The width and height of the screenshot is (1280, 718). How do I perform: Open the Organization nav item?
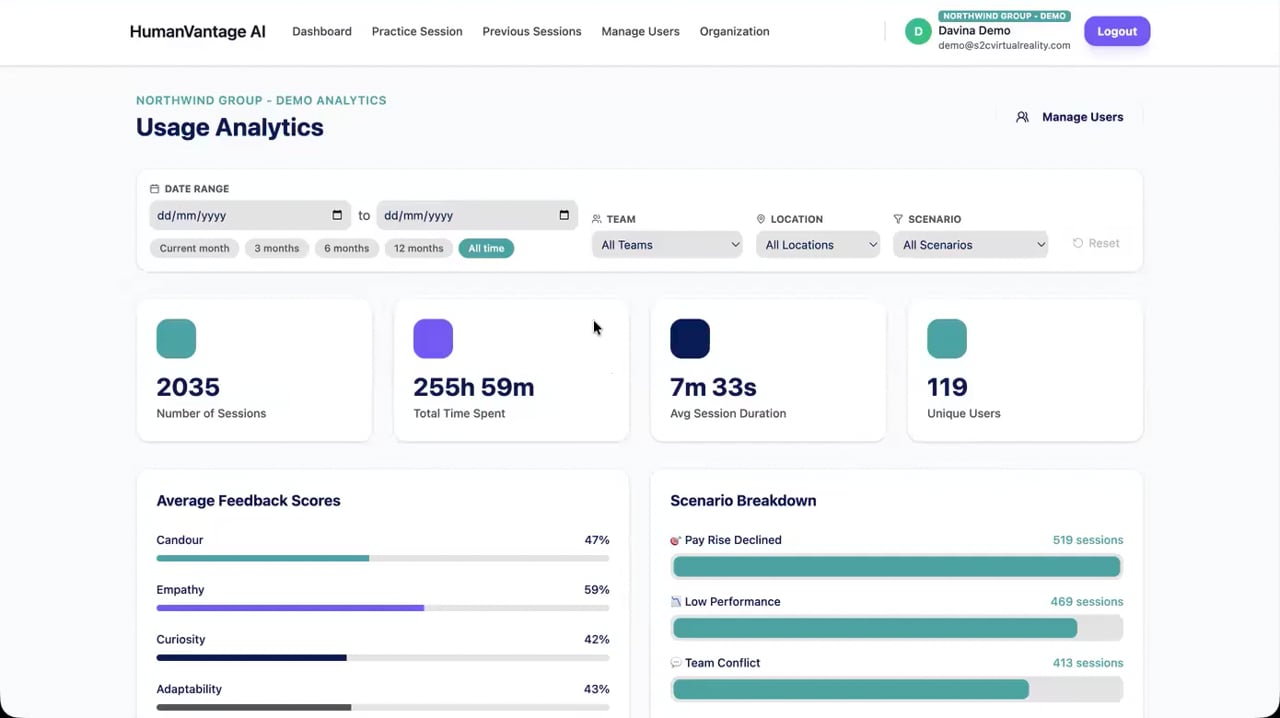tap(734, 32)
